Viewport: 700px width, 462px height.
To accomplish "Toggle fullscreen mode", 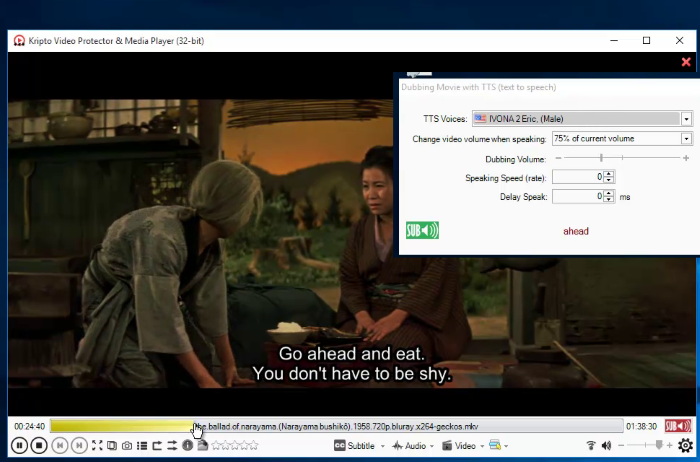I will (x=97, y=445).
